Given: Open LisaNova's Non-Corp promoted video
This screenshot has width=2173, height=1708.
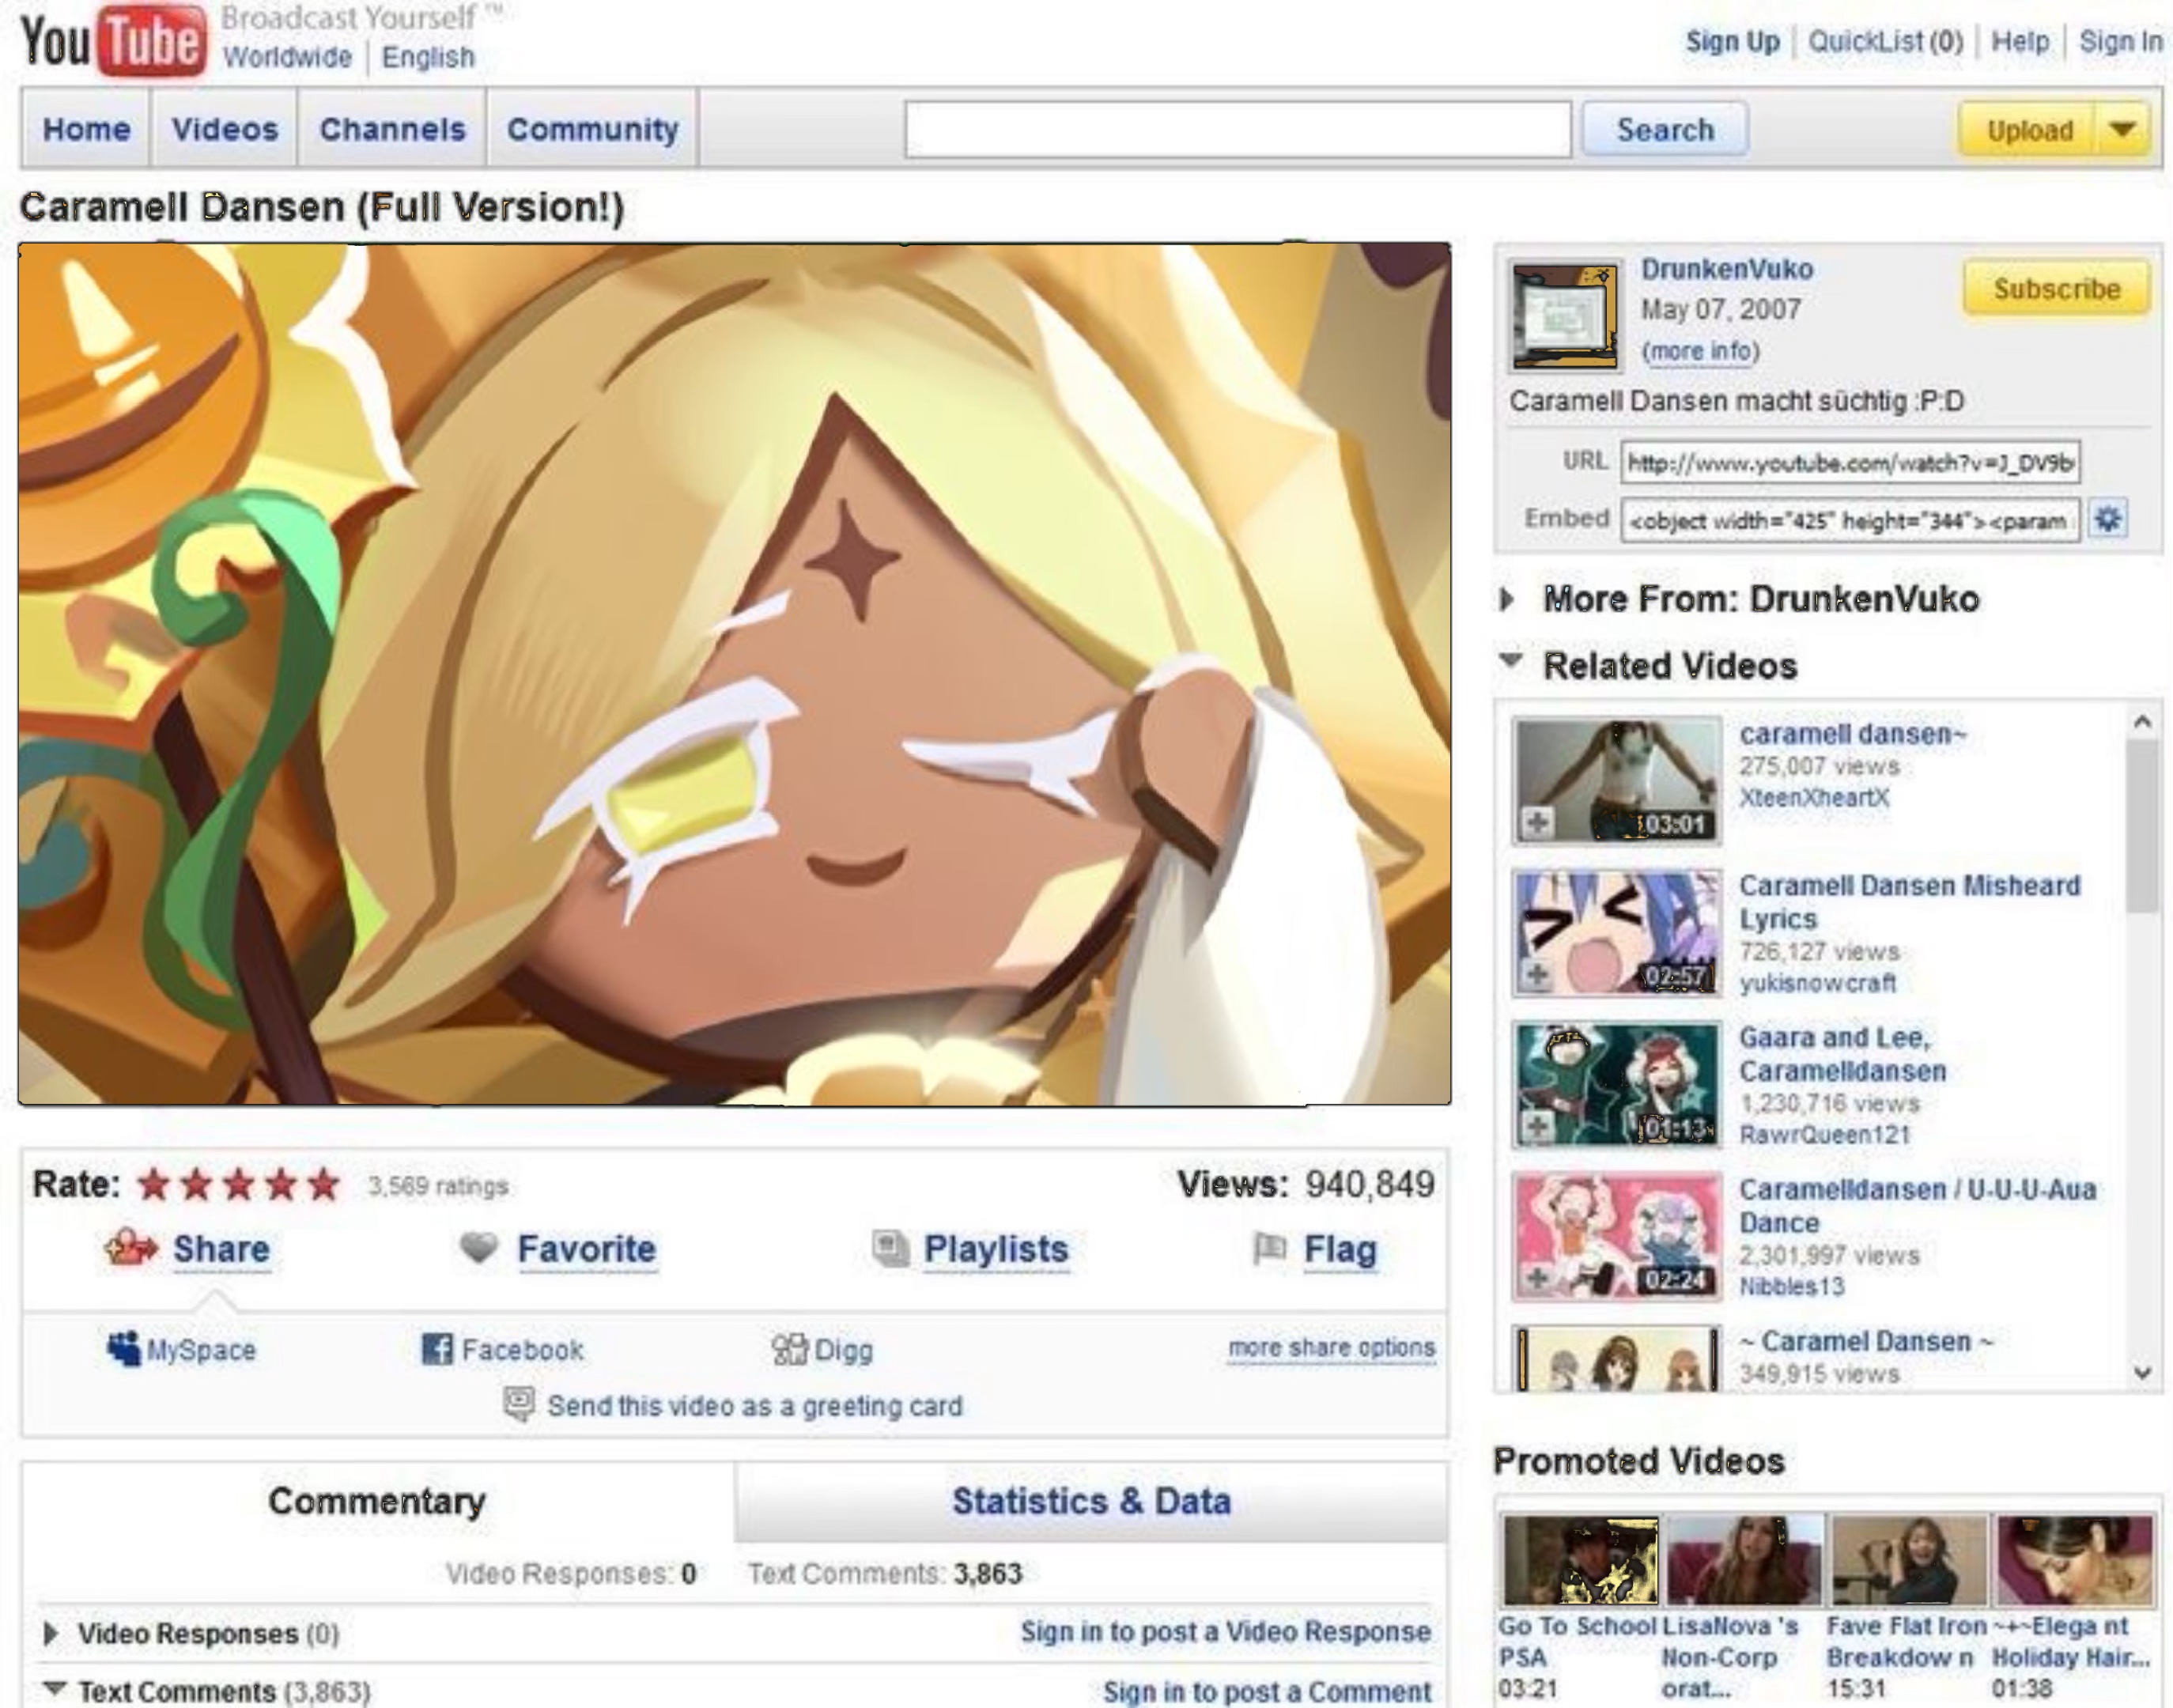Looking at the screenshot, I should [1744, 1561].
